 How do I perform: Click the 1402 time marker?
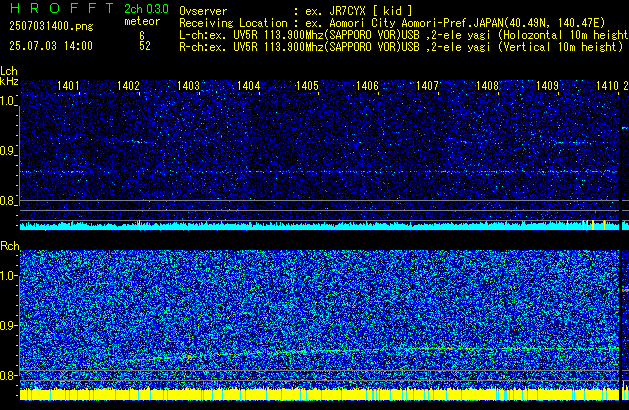click(x=128, y=86)
